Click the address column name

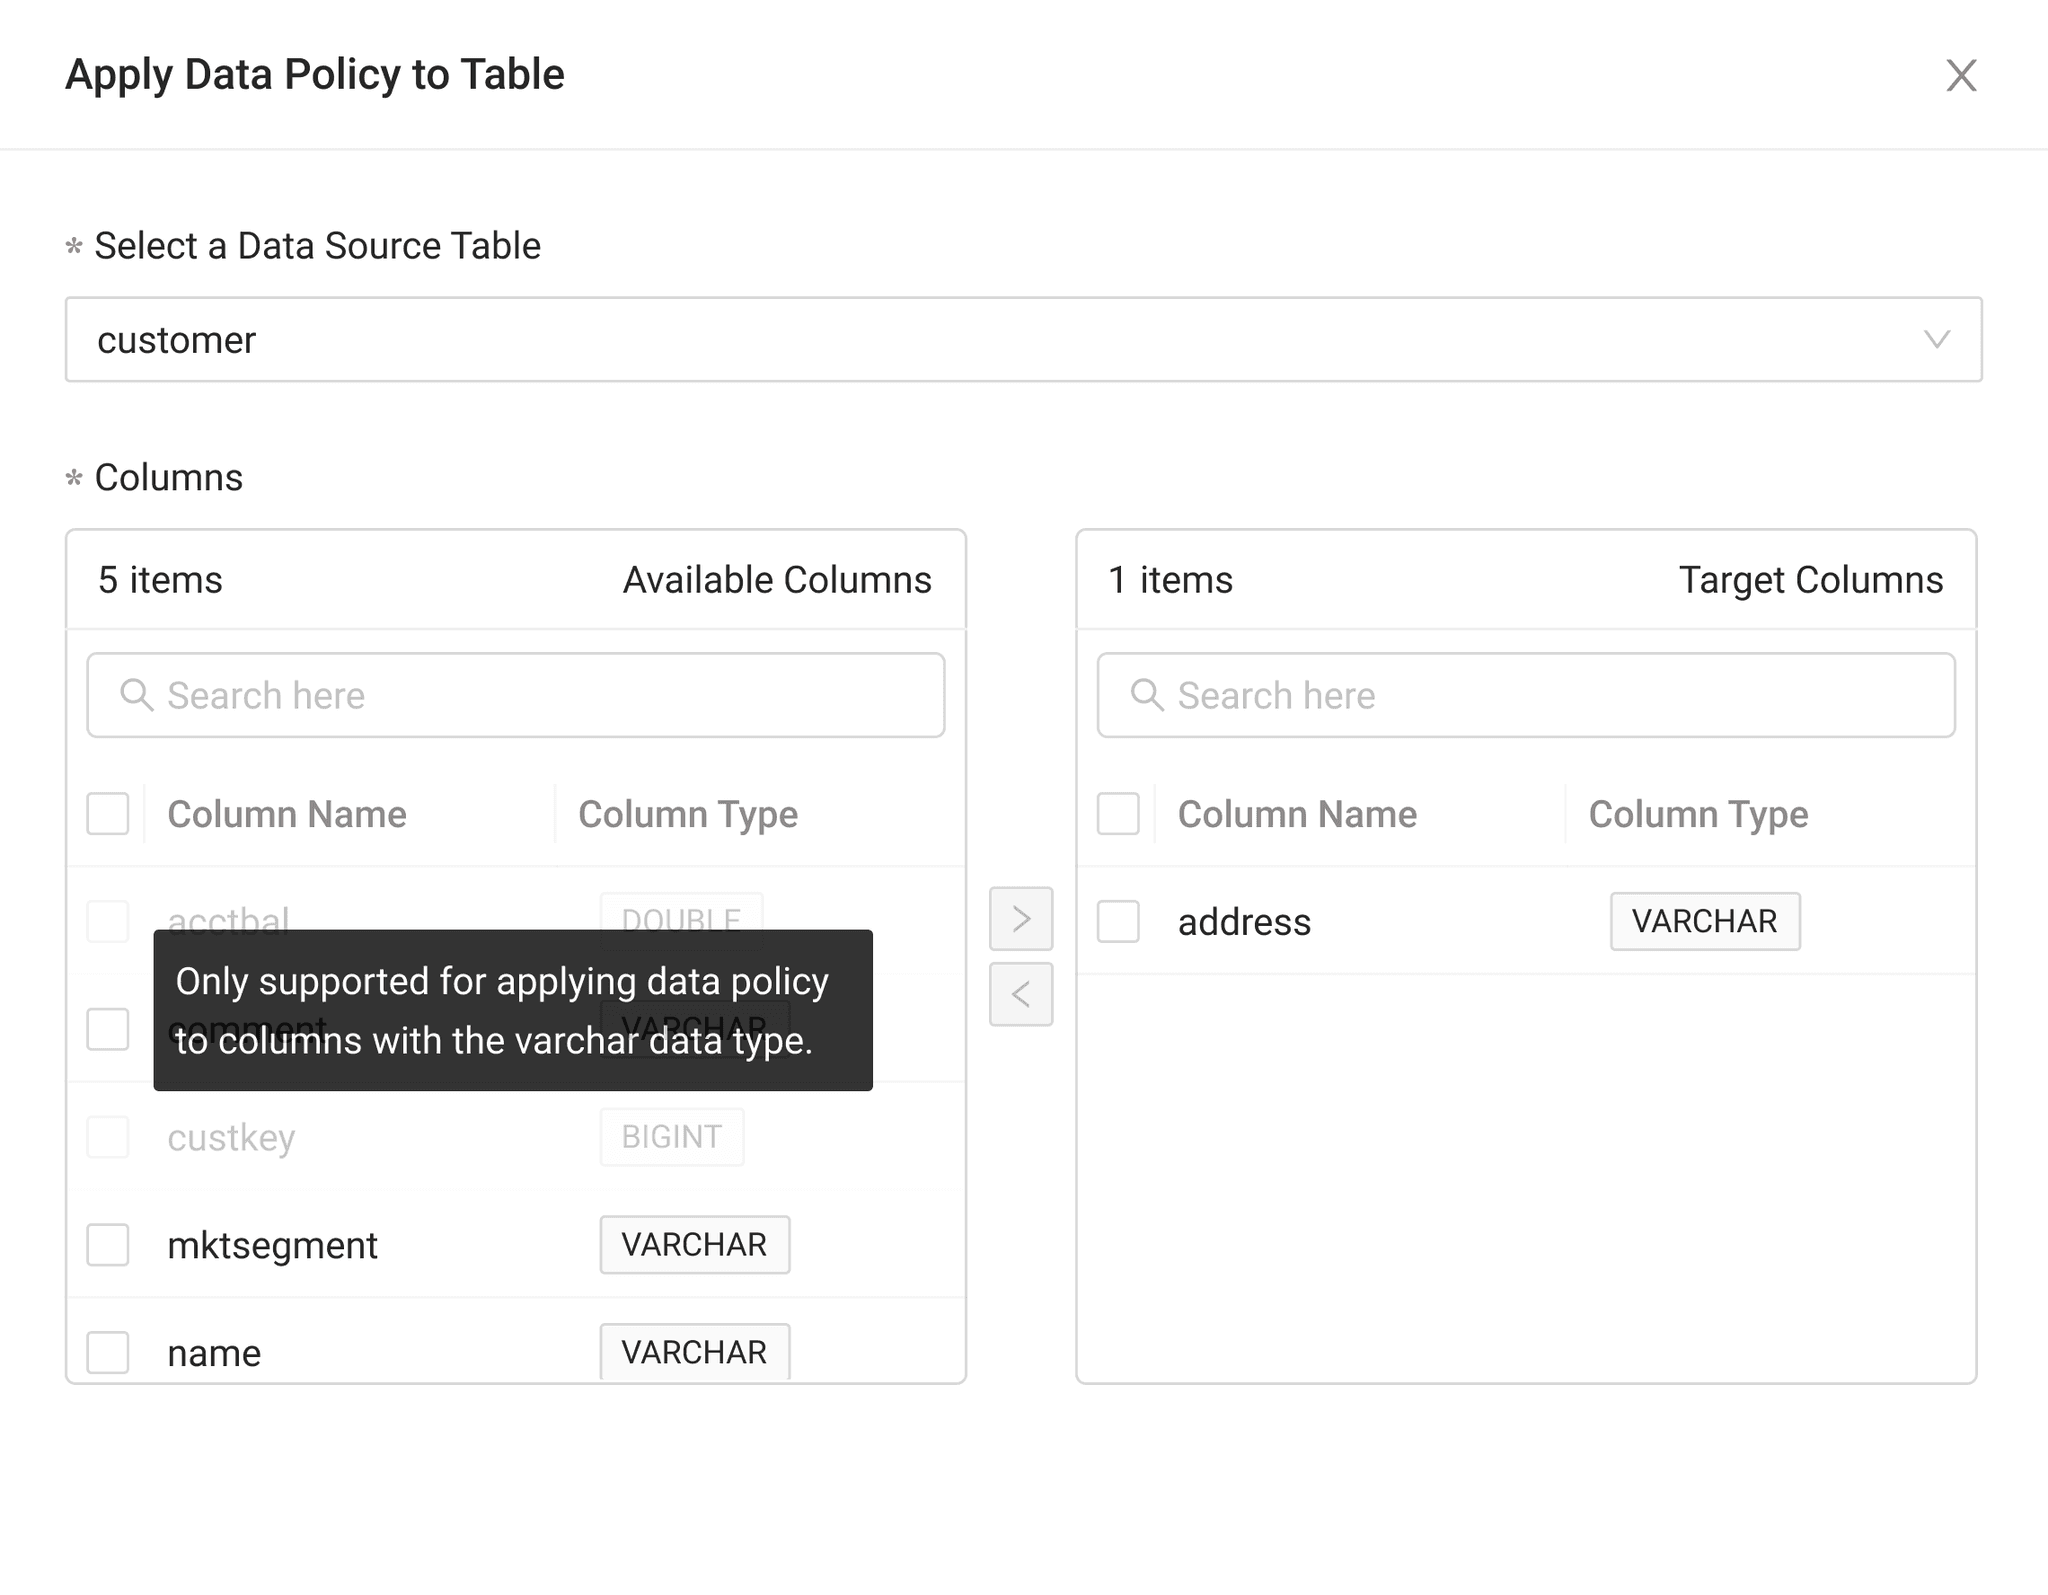1244,922
